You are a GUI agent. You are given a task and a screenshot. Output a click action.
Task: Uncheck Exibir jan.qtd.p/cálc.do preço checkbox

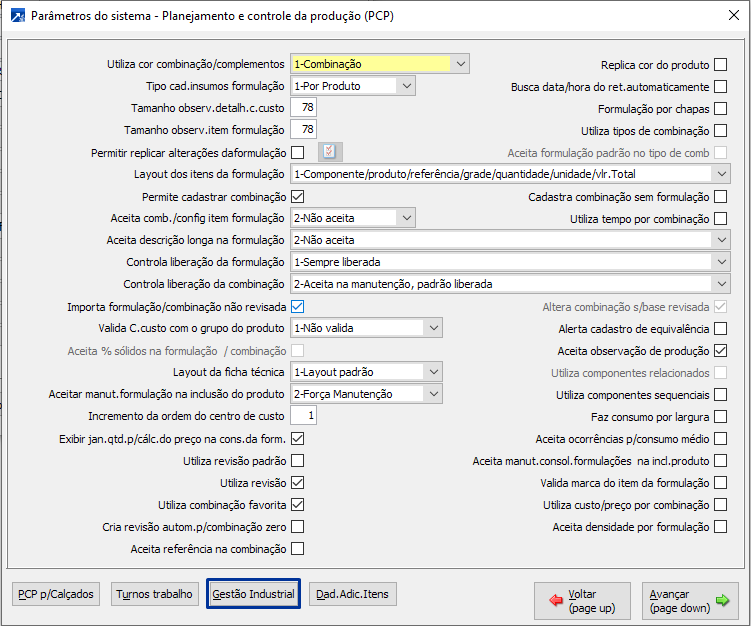(297, 439)
